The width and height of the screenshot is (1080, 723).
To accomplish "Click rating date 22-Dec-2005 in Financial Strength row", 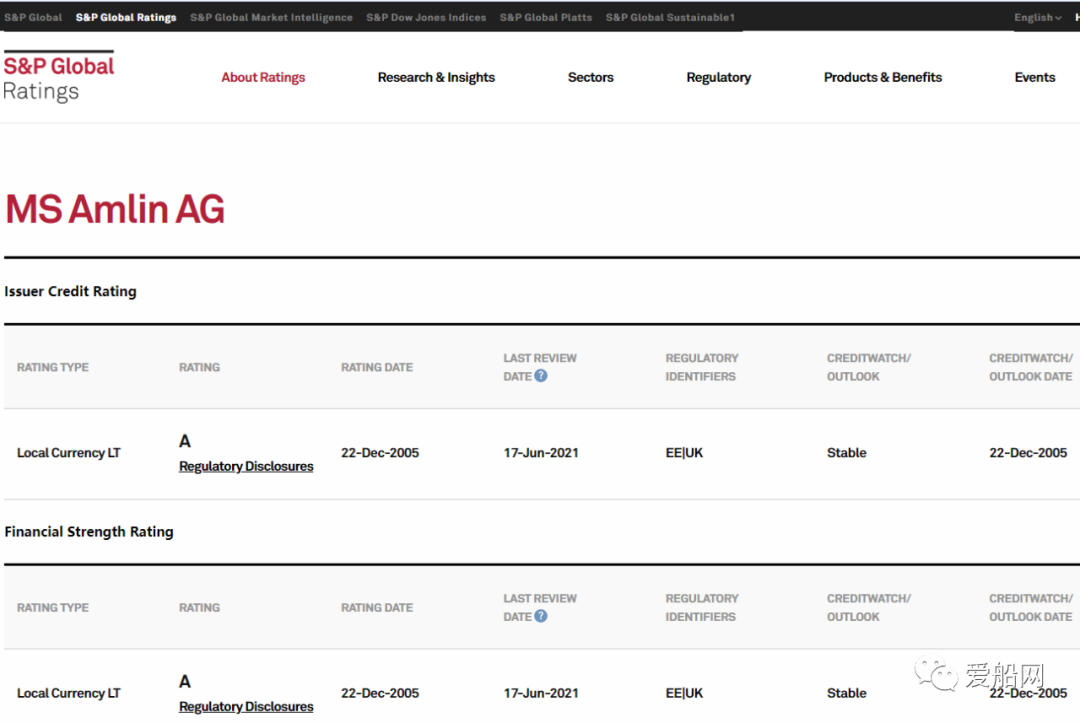I will (380, 693).
